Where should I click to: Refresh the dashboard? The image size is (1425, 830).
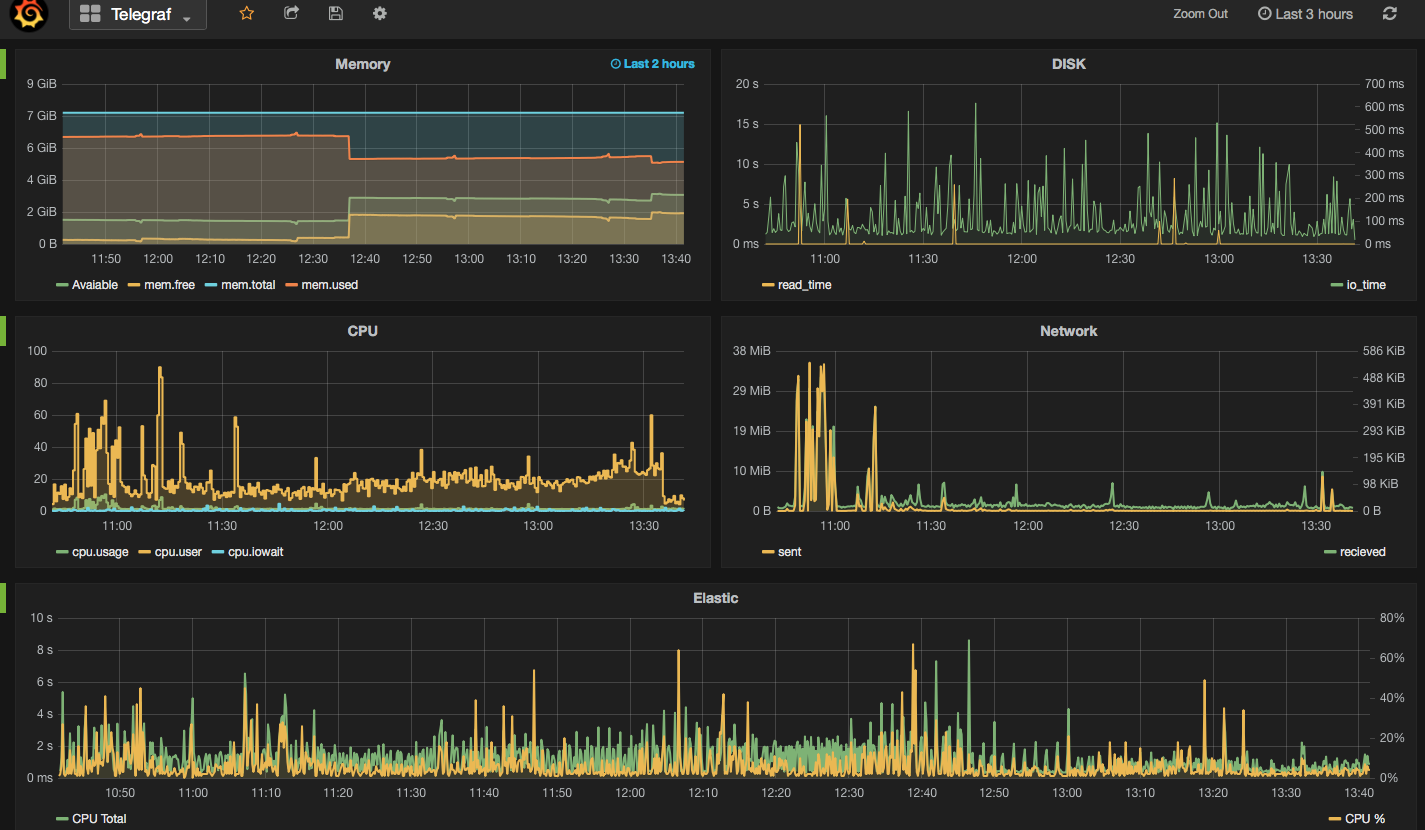click(x=1390, y=14)
